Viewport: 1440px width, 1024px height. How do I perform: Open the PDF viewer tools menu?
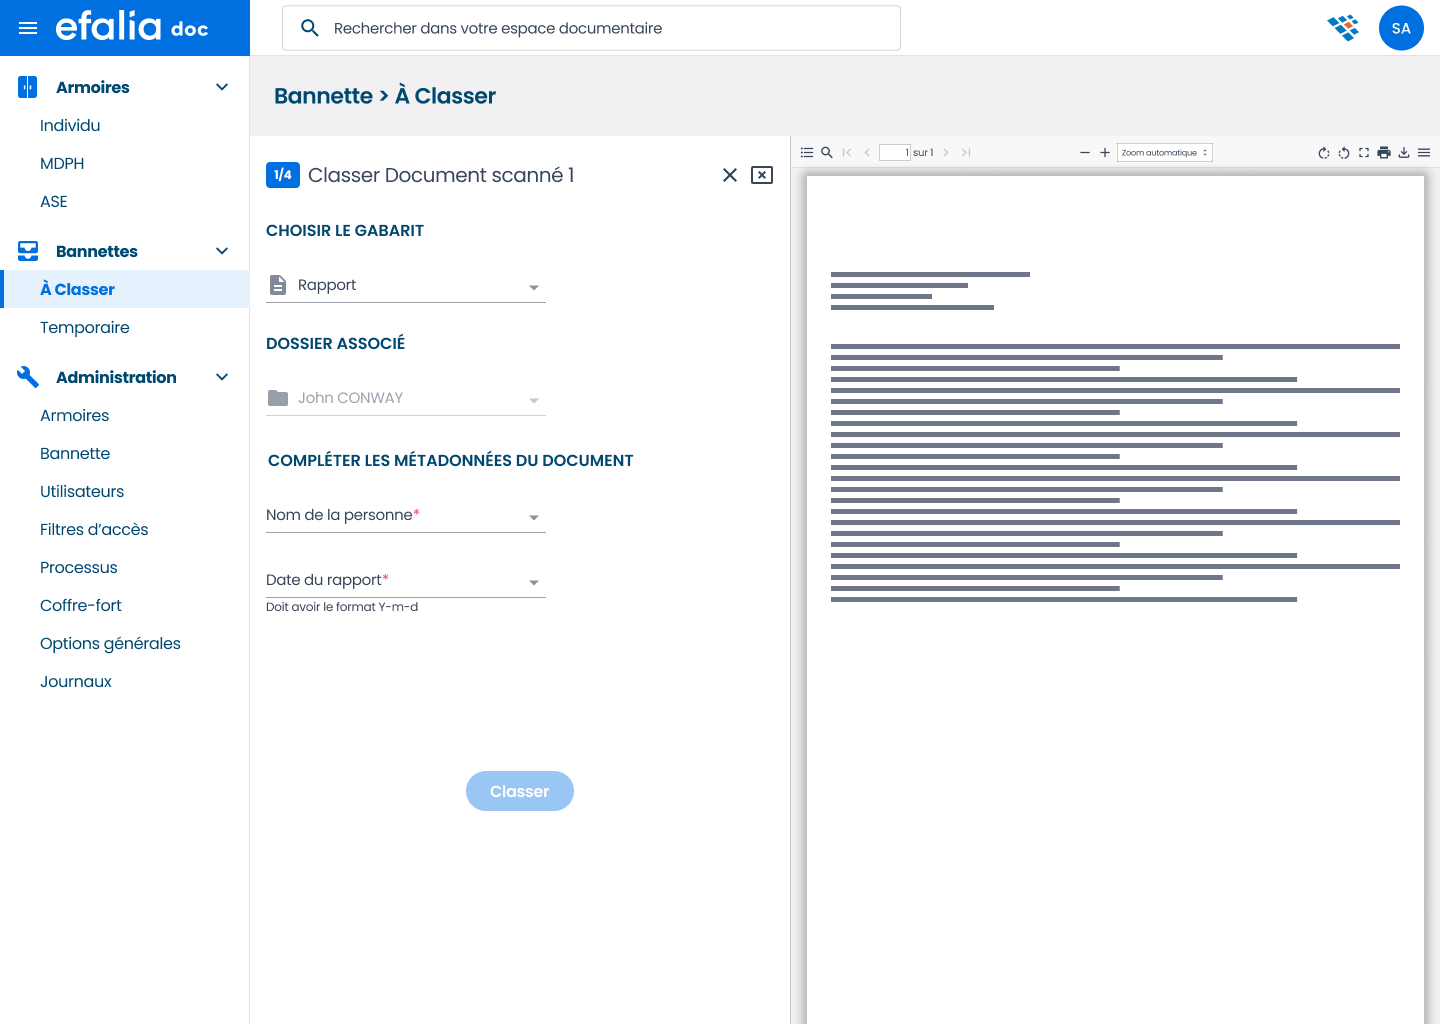click(x=1424, y=153)
